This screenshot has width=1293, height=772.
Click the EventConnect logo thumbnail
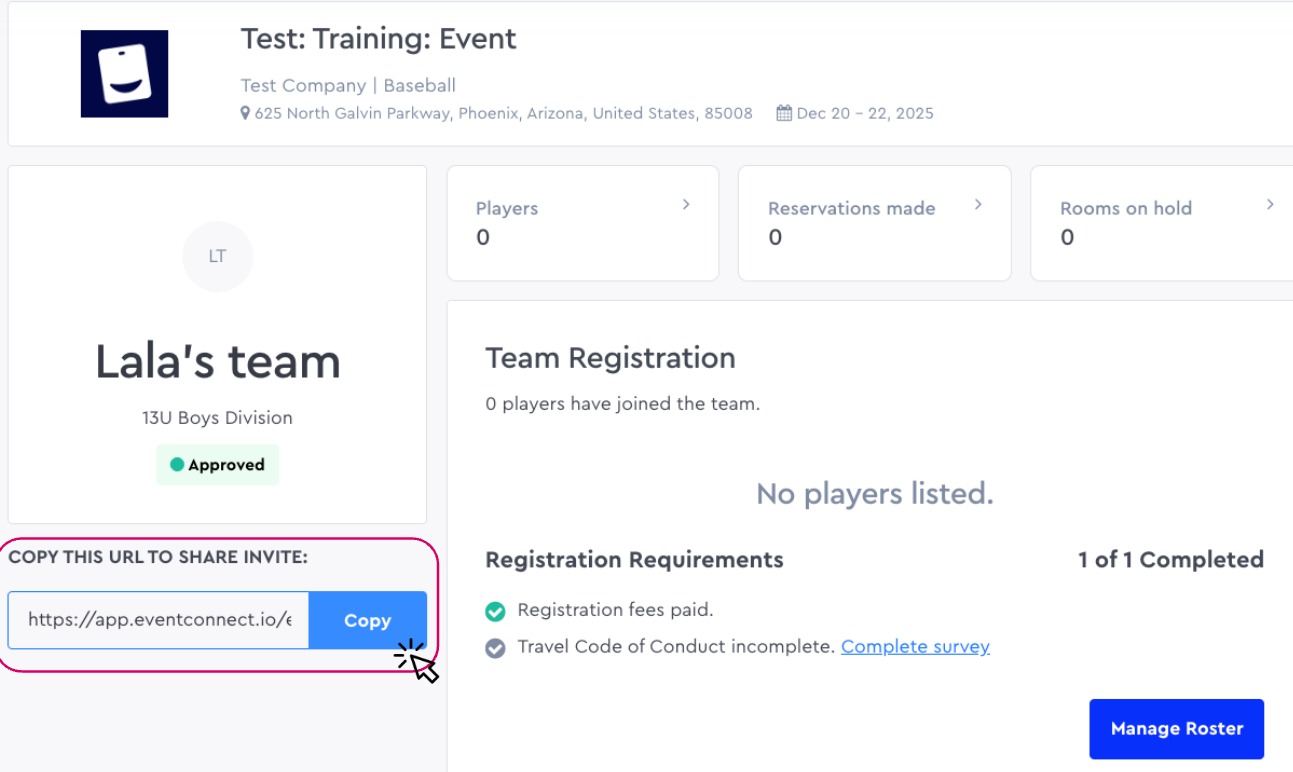click(x=124, y=74)
